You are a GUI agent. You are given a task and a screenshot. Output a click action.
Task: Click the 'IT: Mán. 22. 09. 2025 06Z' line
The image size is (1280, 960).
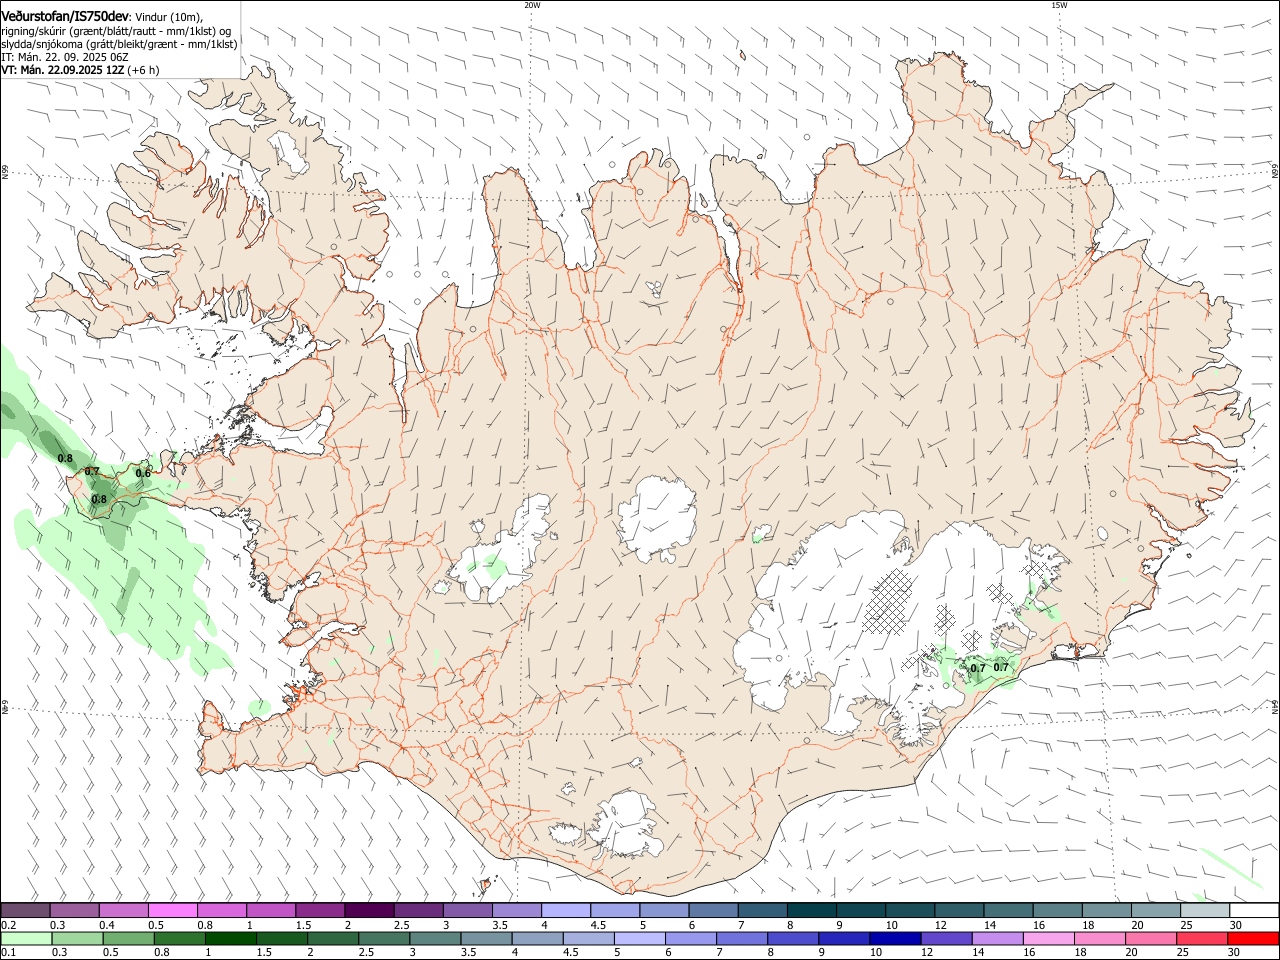point(65,57)
